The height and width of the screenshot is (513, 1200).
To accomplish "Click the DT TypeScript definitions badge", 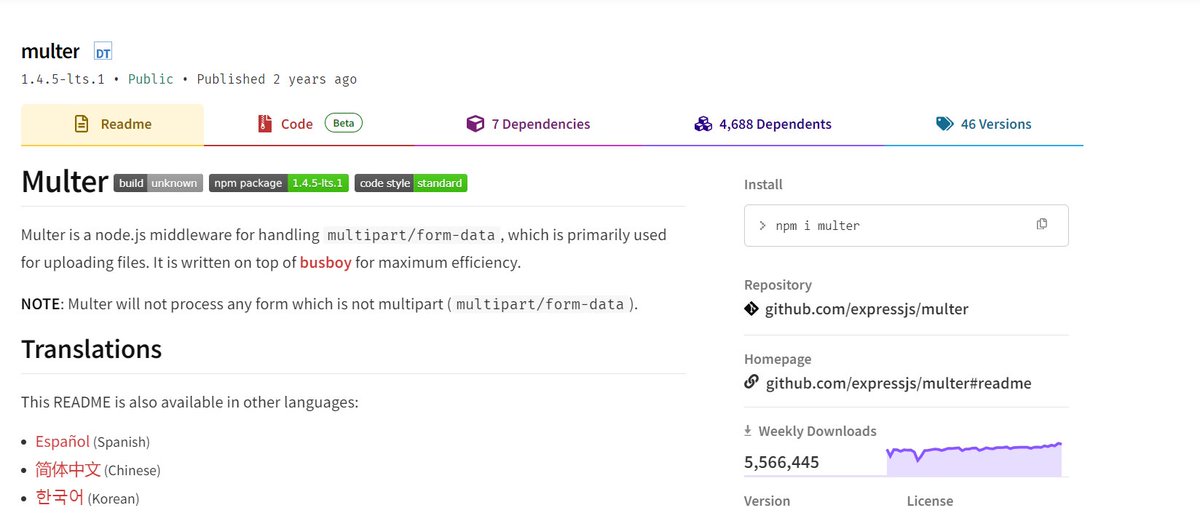I will [103, 51].
